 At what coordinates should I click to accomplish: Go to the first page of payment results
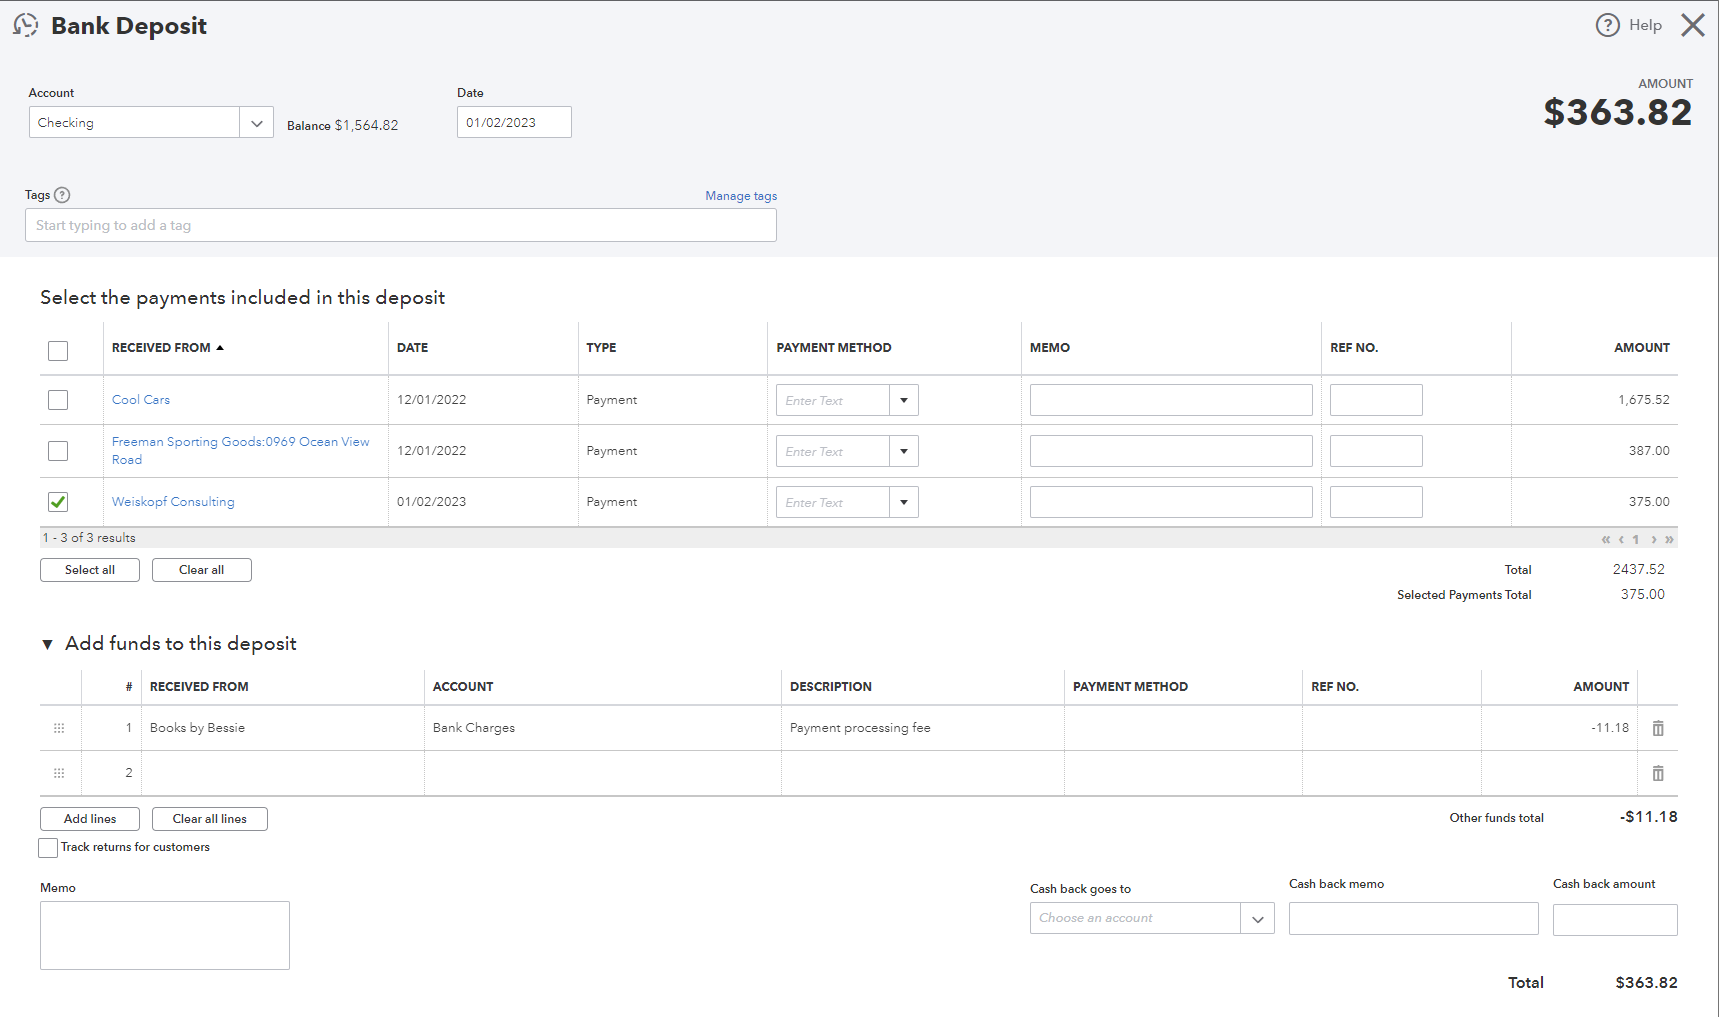1606,539
